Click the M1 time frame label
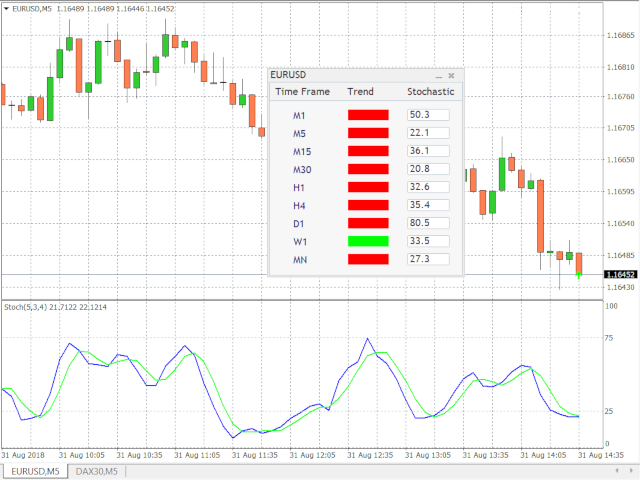640x480 pixels. pos(299,116)
